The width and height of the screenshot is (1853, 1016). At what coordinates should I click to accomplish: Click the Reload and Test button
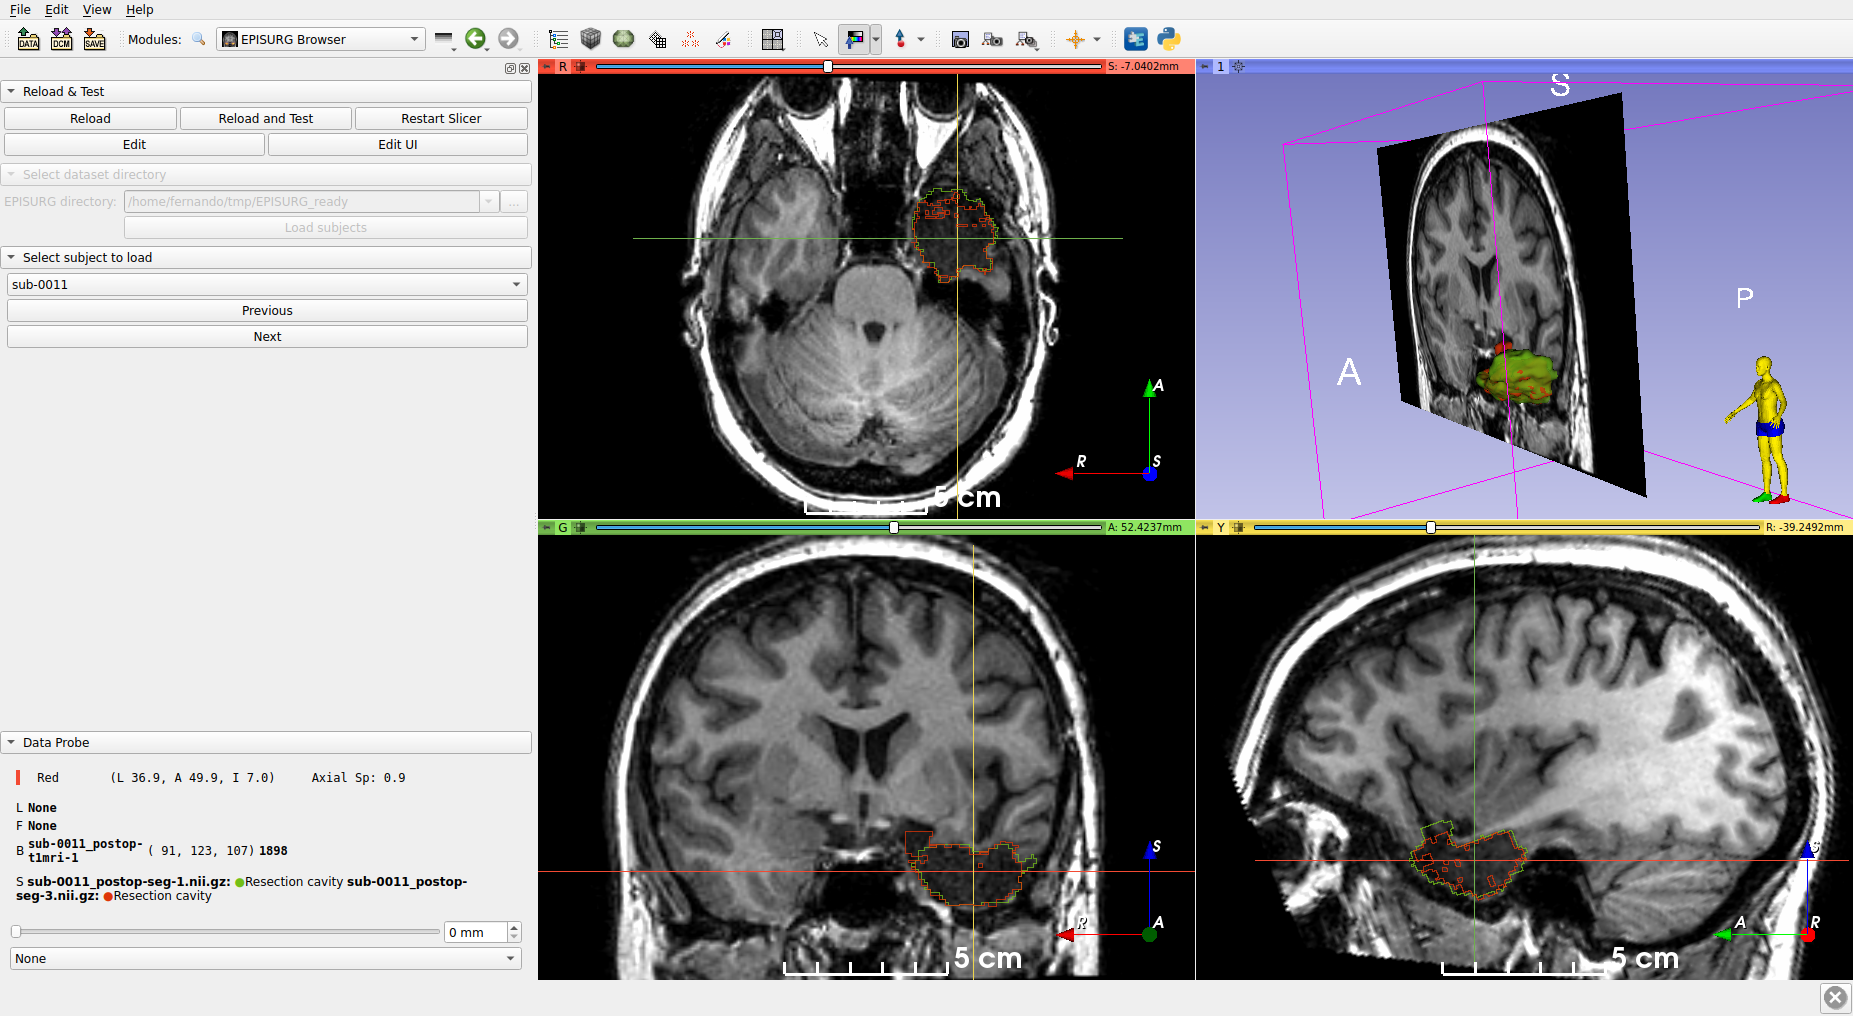(x=266, y=118)
